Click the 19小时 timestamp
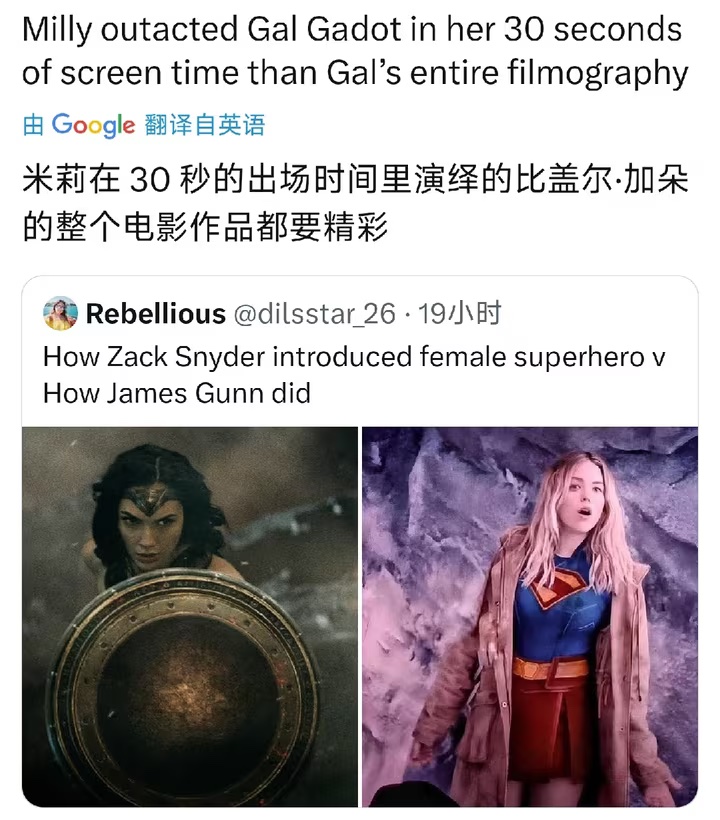Image resolution: width=720 pixels, height=820 pixels. (459, 313)
